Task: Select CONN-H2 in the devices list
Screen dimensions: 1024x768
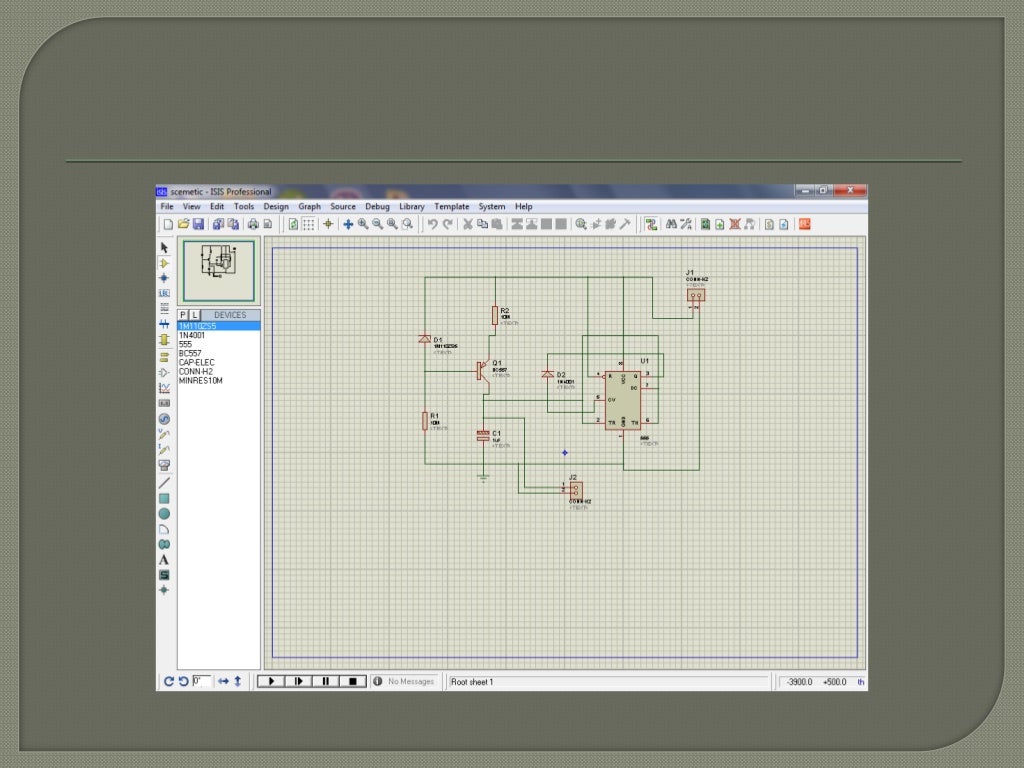Action: [x=219, y=372]
